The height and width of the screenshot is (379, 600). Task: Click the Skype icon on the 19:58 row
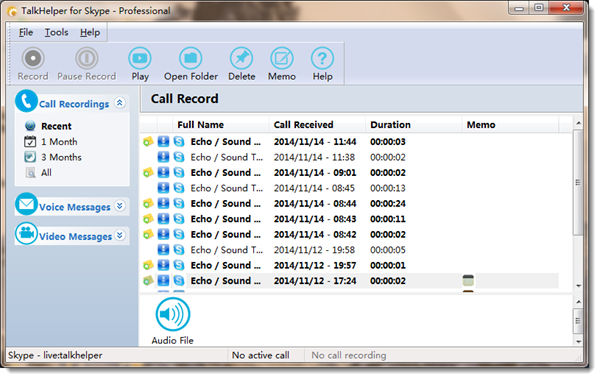(179, 250)
